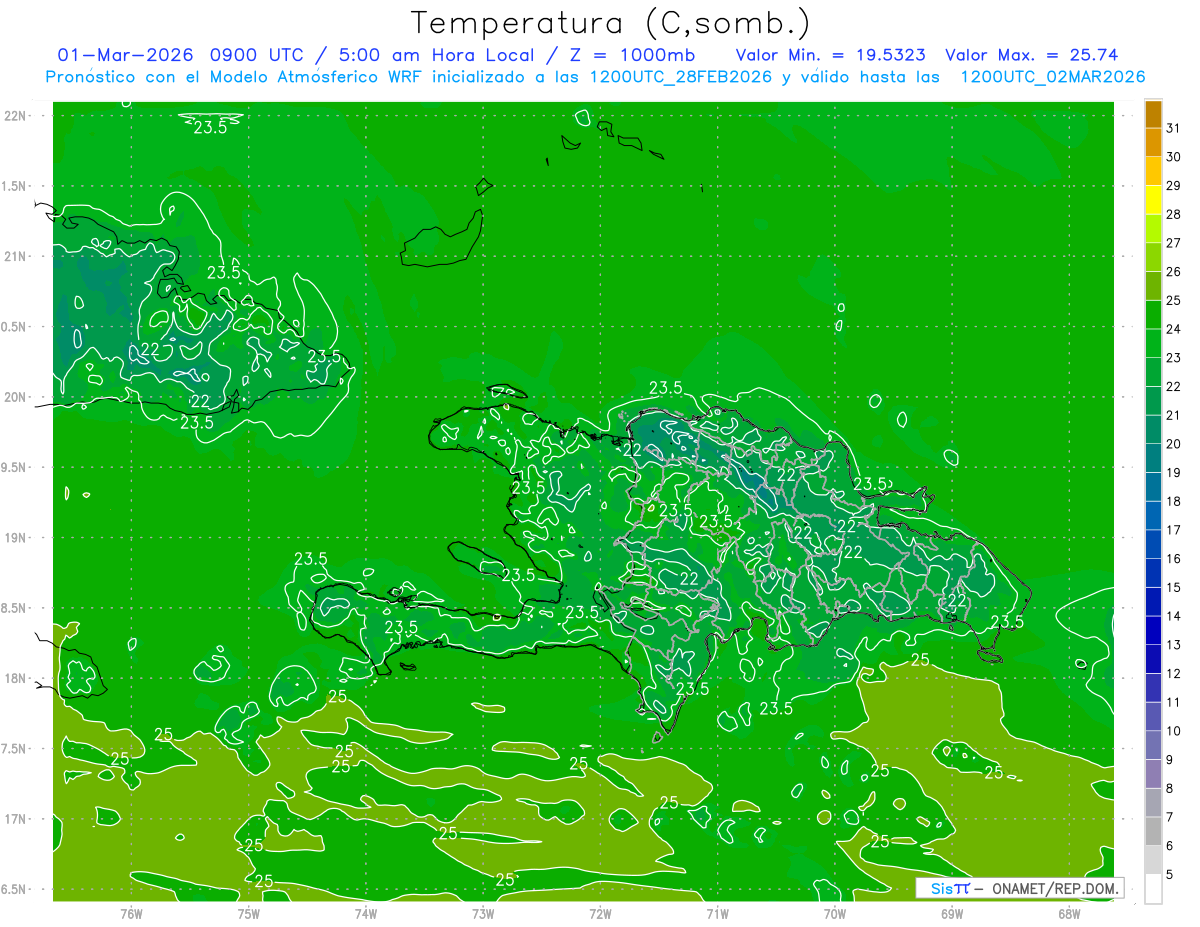Click the '20N' latitude axis label
Image resolution: width=1200 pixels, height=927 pixels.
14,397
